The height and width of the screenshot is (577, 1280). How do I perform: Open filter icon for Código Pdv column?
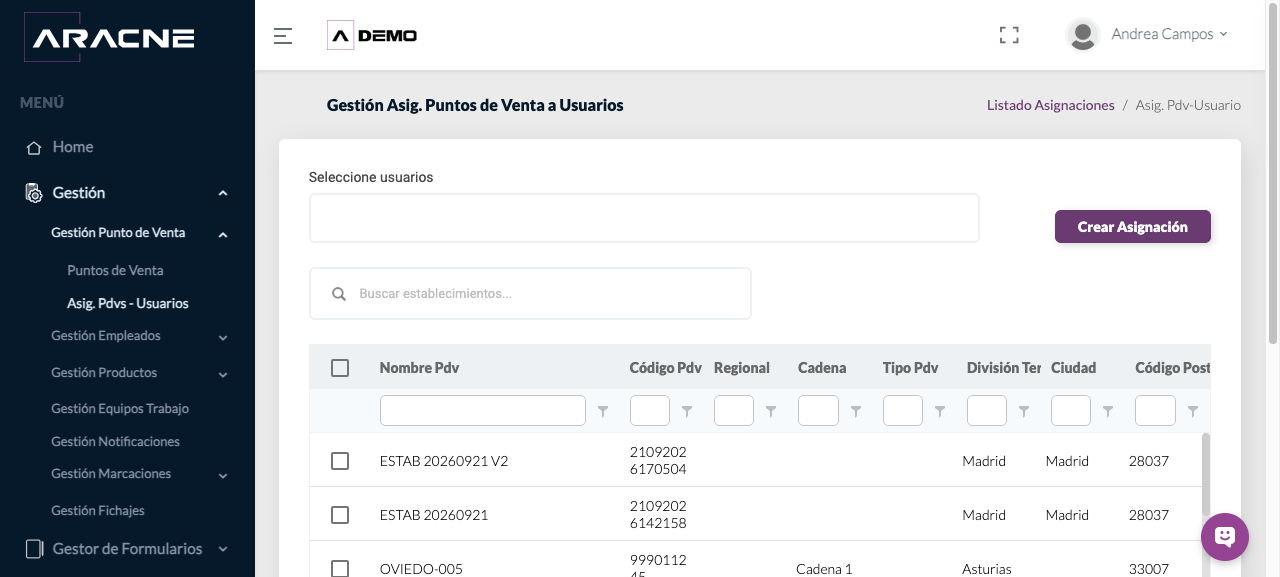[x=687, y=411]
